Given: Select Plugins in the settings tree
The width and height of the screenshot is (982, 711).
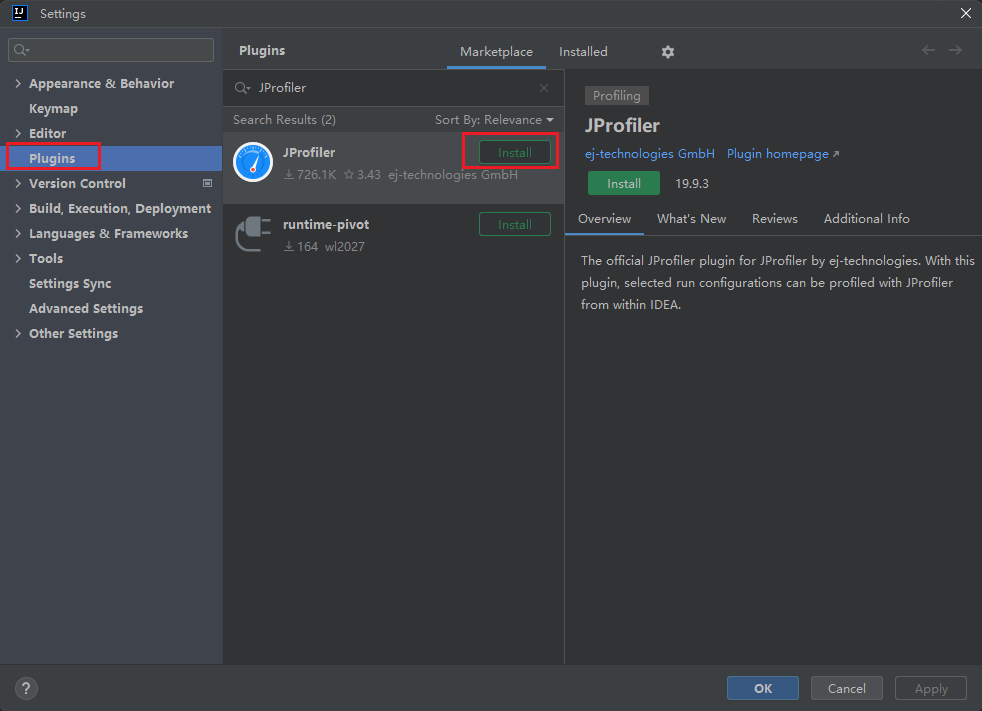Looking at the screenshot, I should click(x=52, y=158).
